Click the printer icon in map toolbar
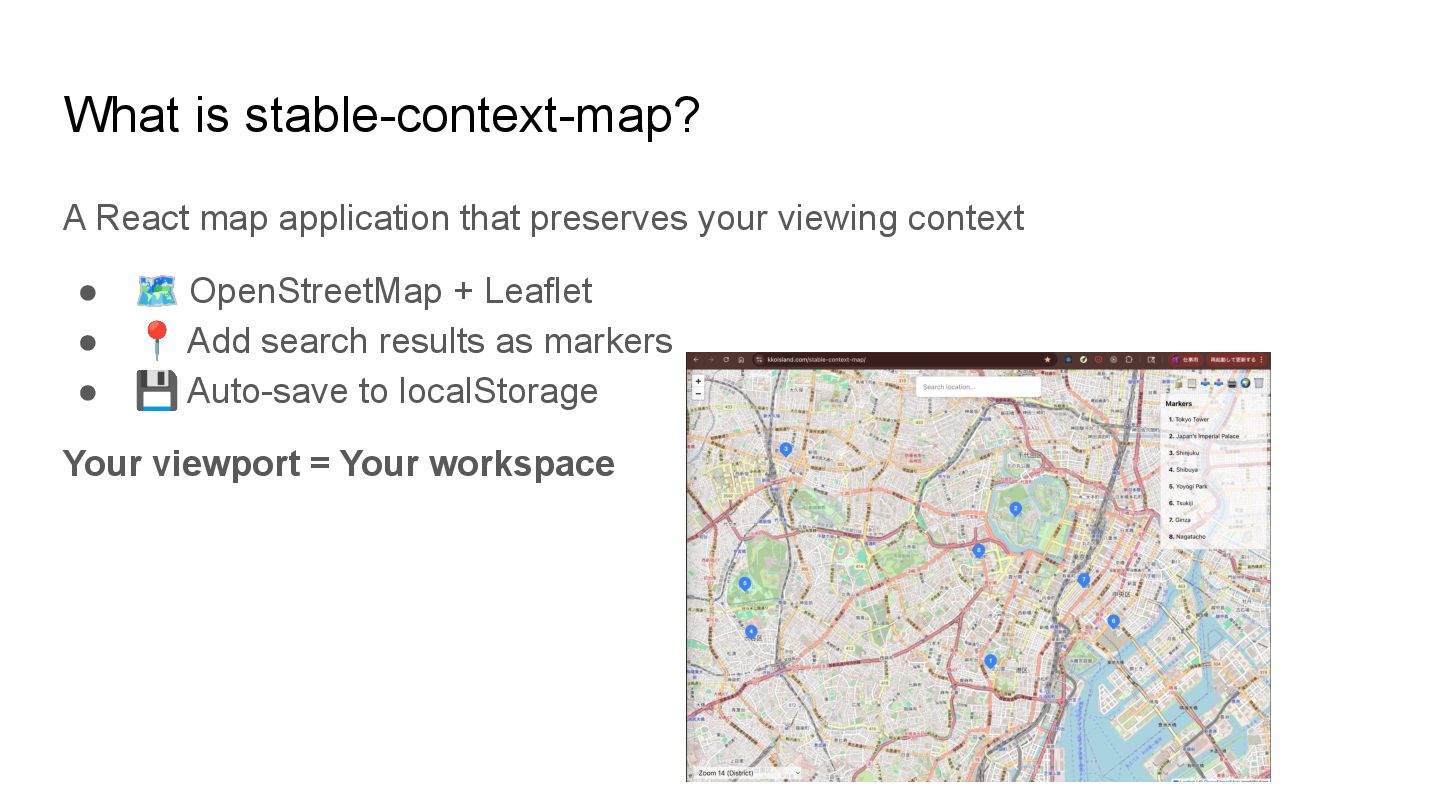Image resolution: width=1440 pixels, height=810 pixels. pos(1232,383)
